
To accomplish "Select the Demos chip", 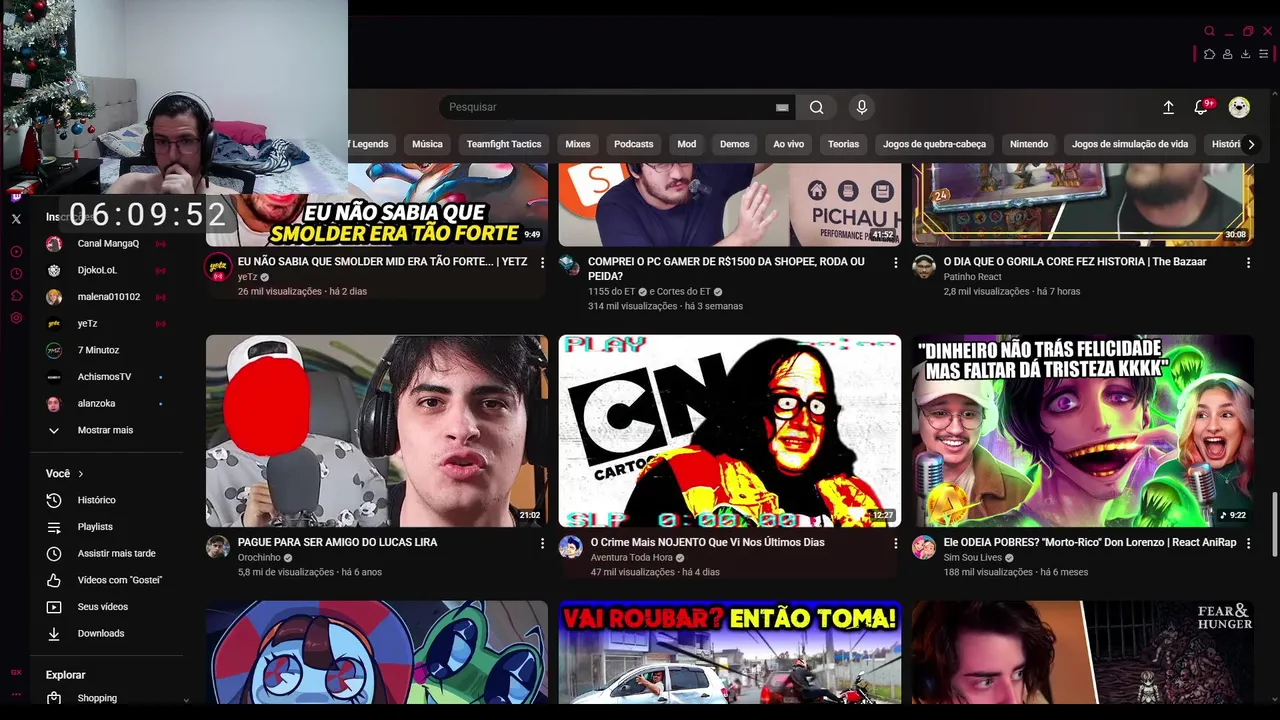I will [x=734, y=144].
